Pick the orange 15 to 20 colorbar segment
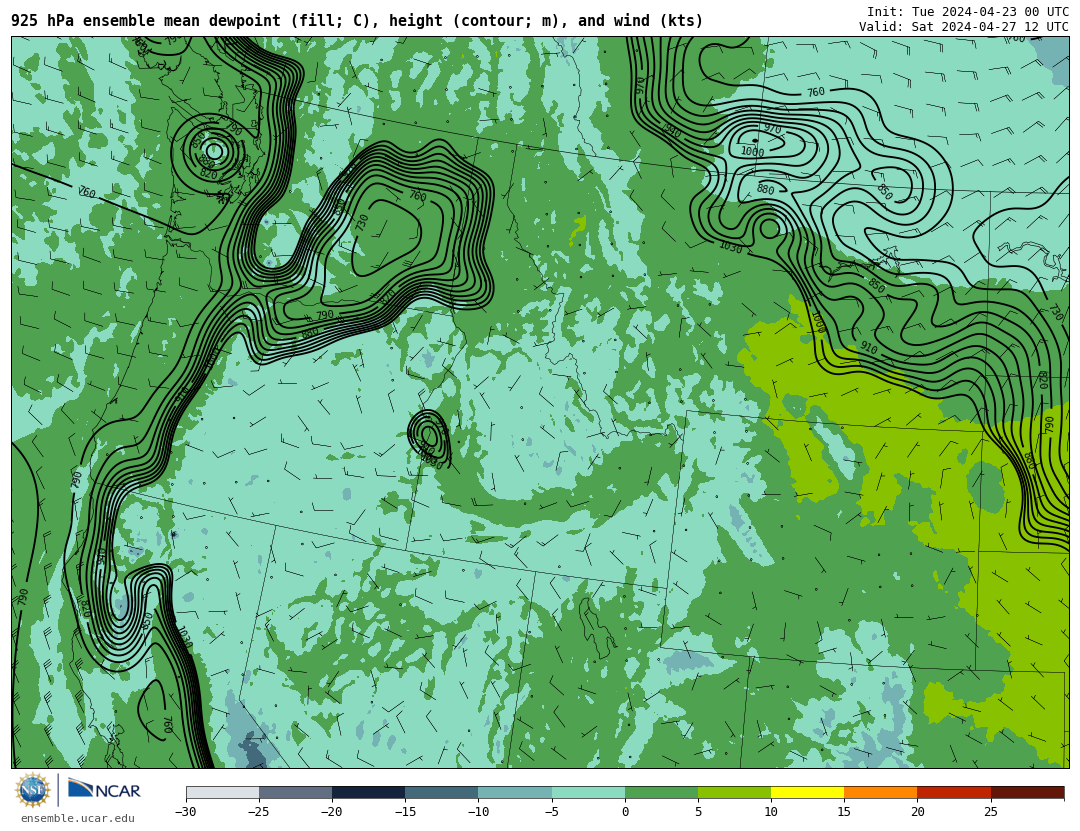 pyautogui.click(x=881, y=793)
